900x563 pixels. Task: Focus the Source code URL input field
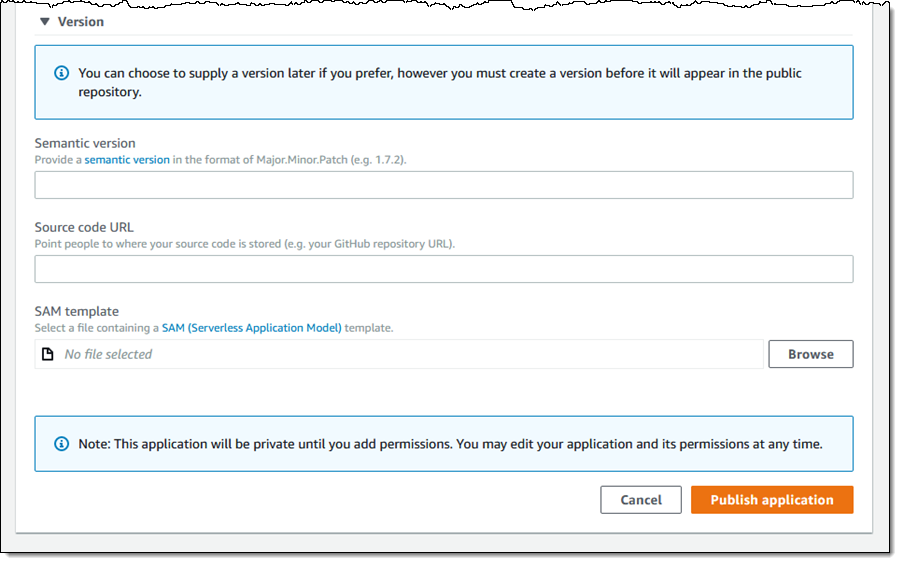[x=444, y=269]
